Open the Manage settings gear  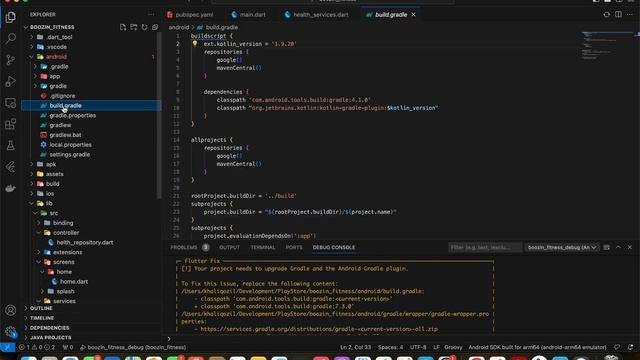pos(11,332)
